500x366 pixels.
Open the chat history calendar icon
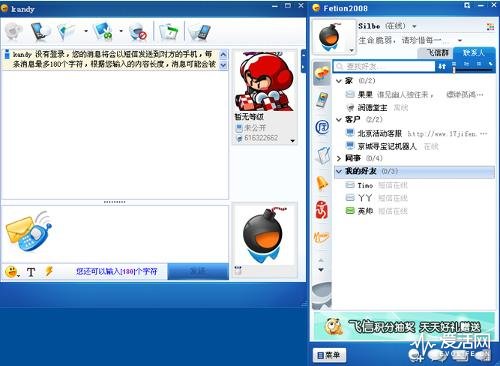coord(169,32)
